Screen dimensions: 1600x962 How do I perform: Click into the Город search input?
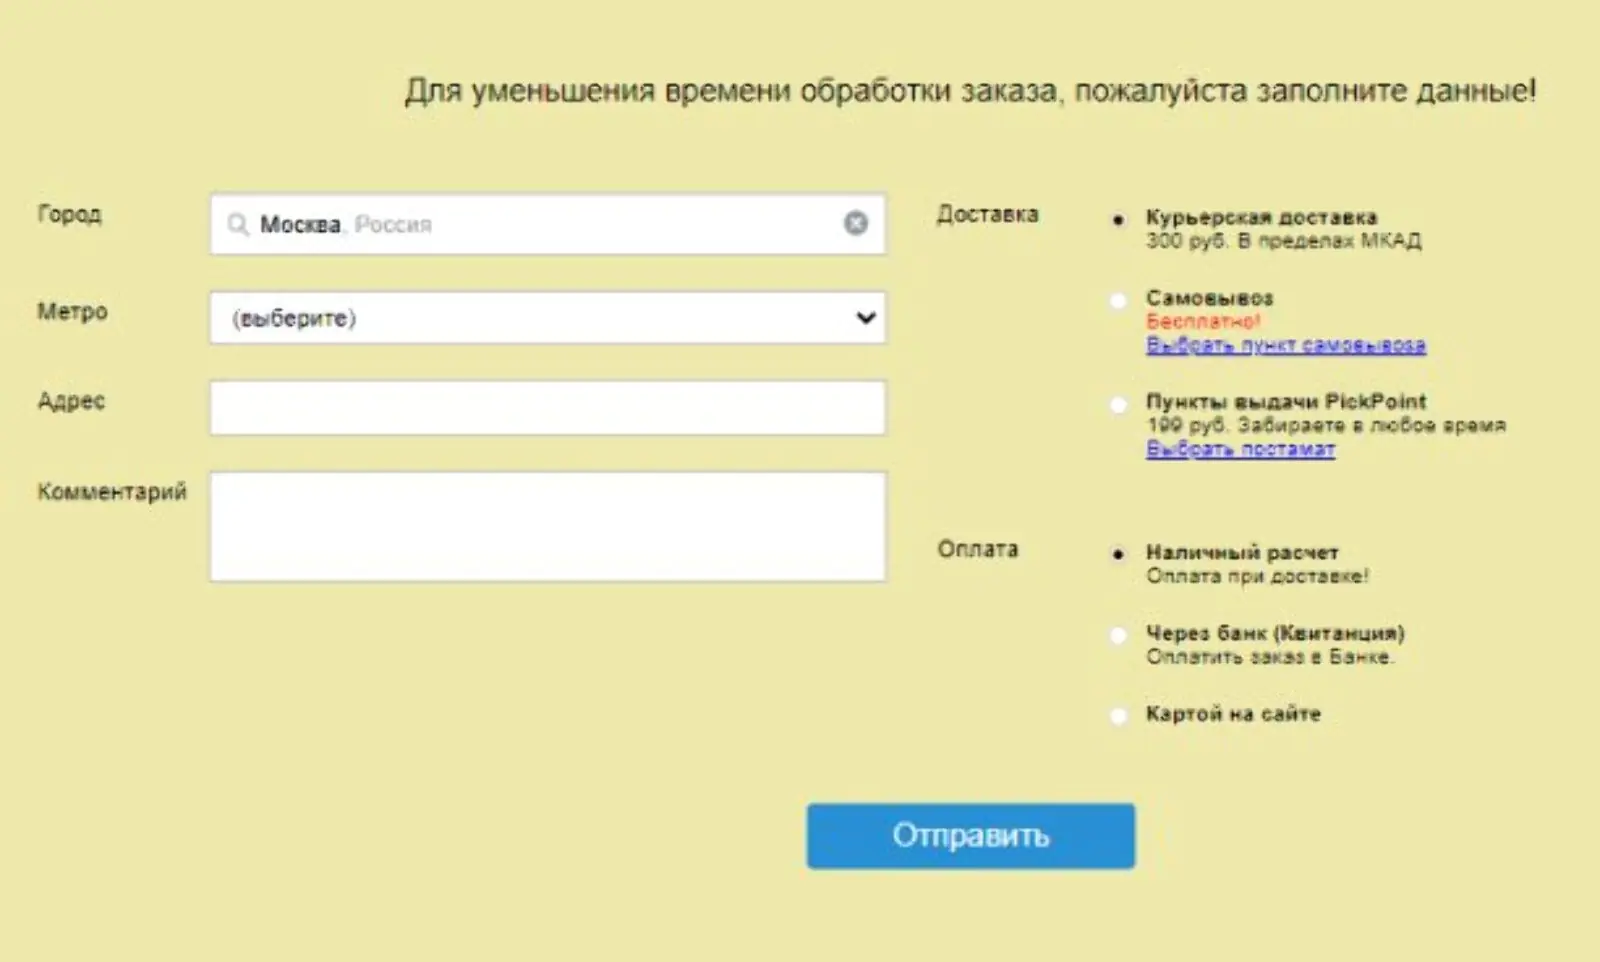pyautogui.click(x=548, y=224)
